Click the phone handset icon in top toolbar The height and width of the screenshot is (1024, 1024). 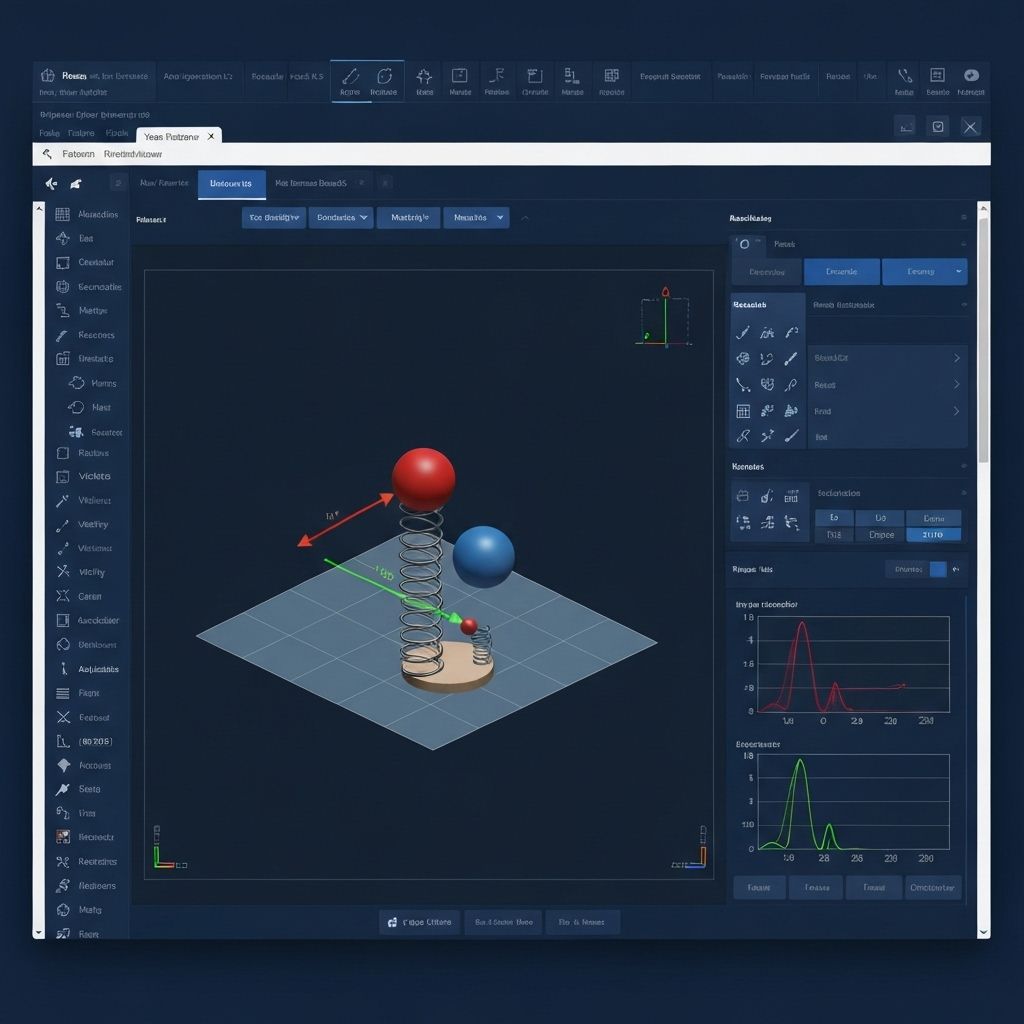pyautogui.click(x=904, y=76)
